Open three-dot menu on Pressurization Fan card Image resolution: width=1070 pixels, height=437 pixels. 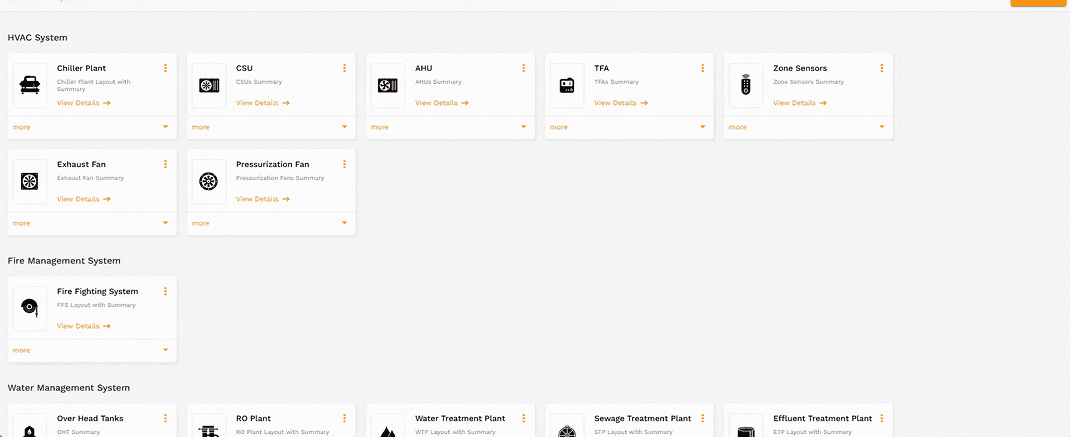click(345, 165)
